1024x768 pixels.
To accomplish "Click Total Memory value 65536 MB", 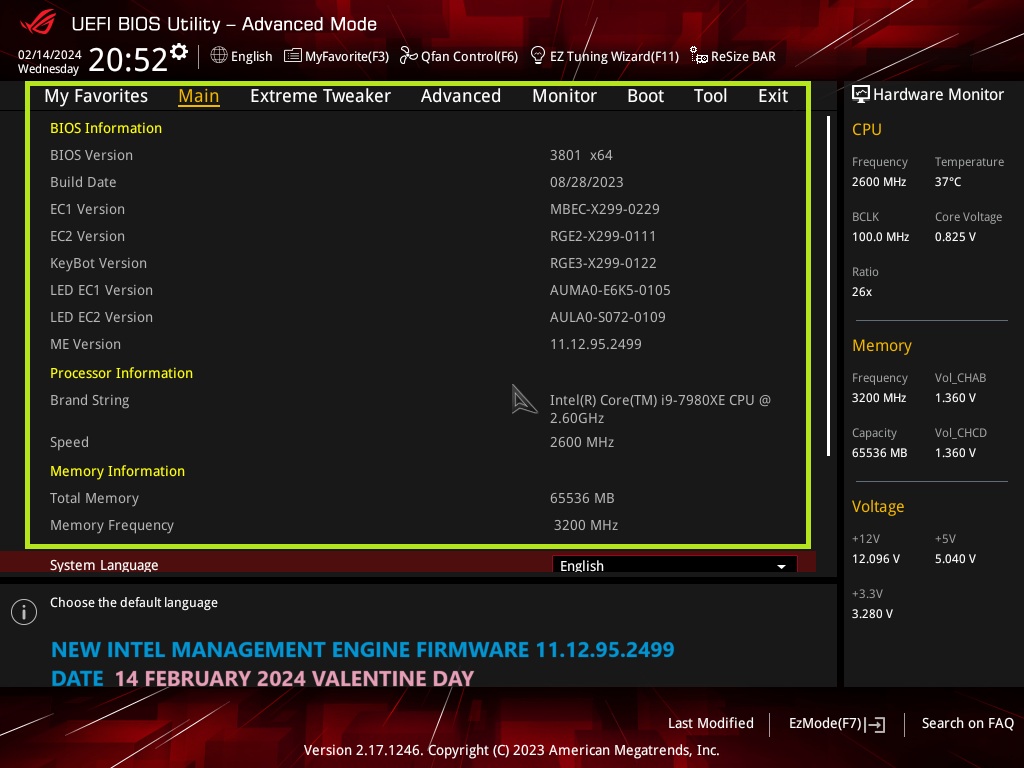I will click(x=582, y=498).
